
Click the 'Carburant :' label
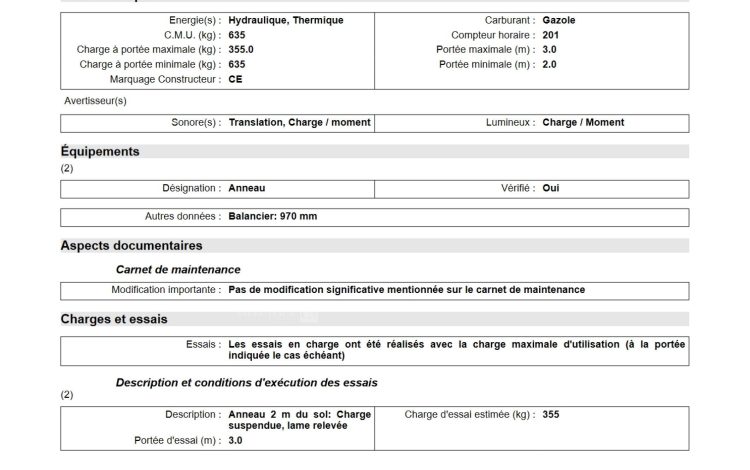tap(510, 21)
